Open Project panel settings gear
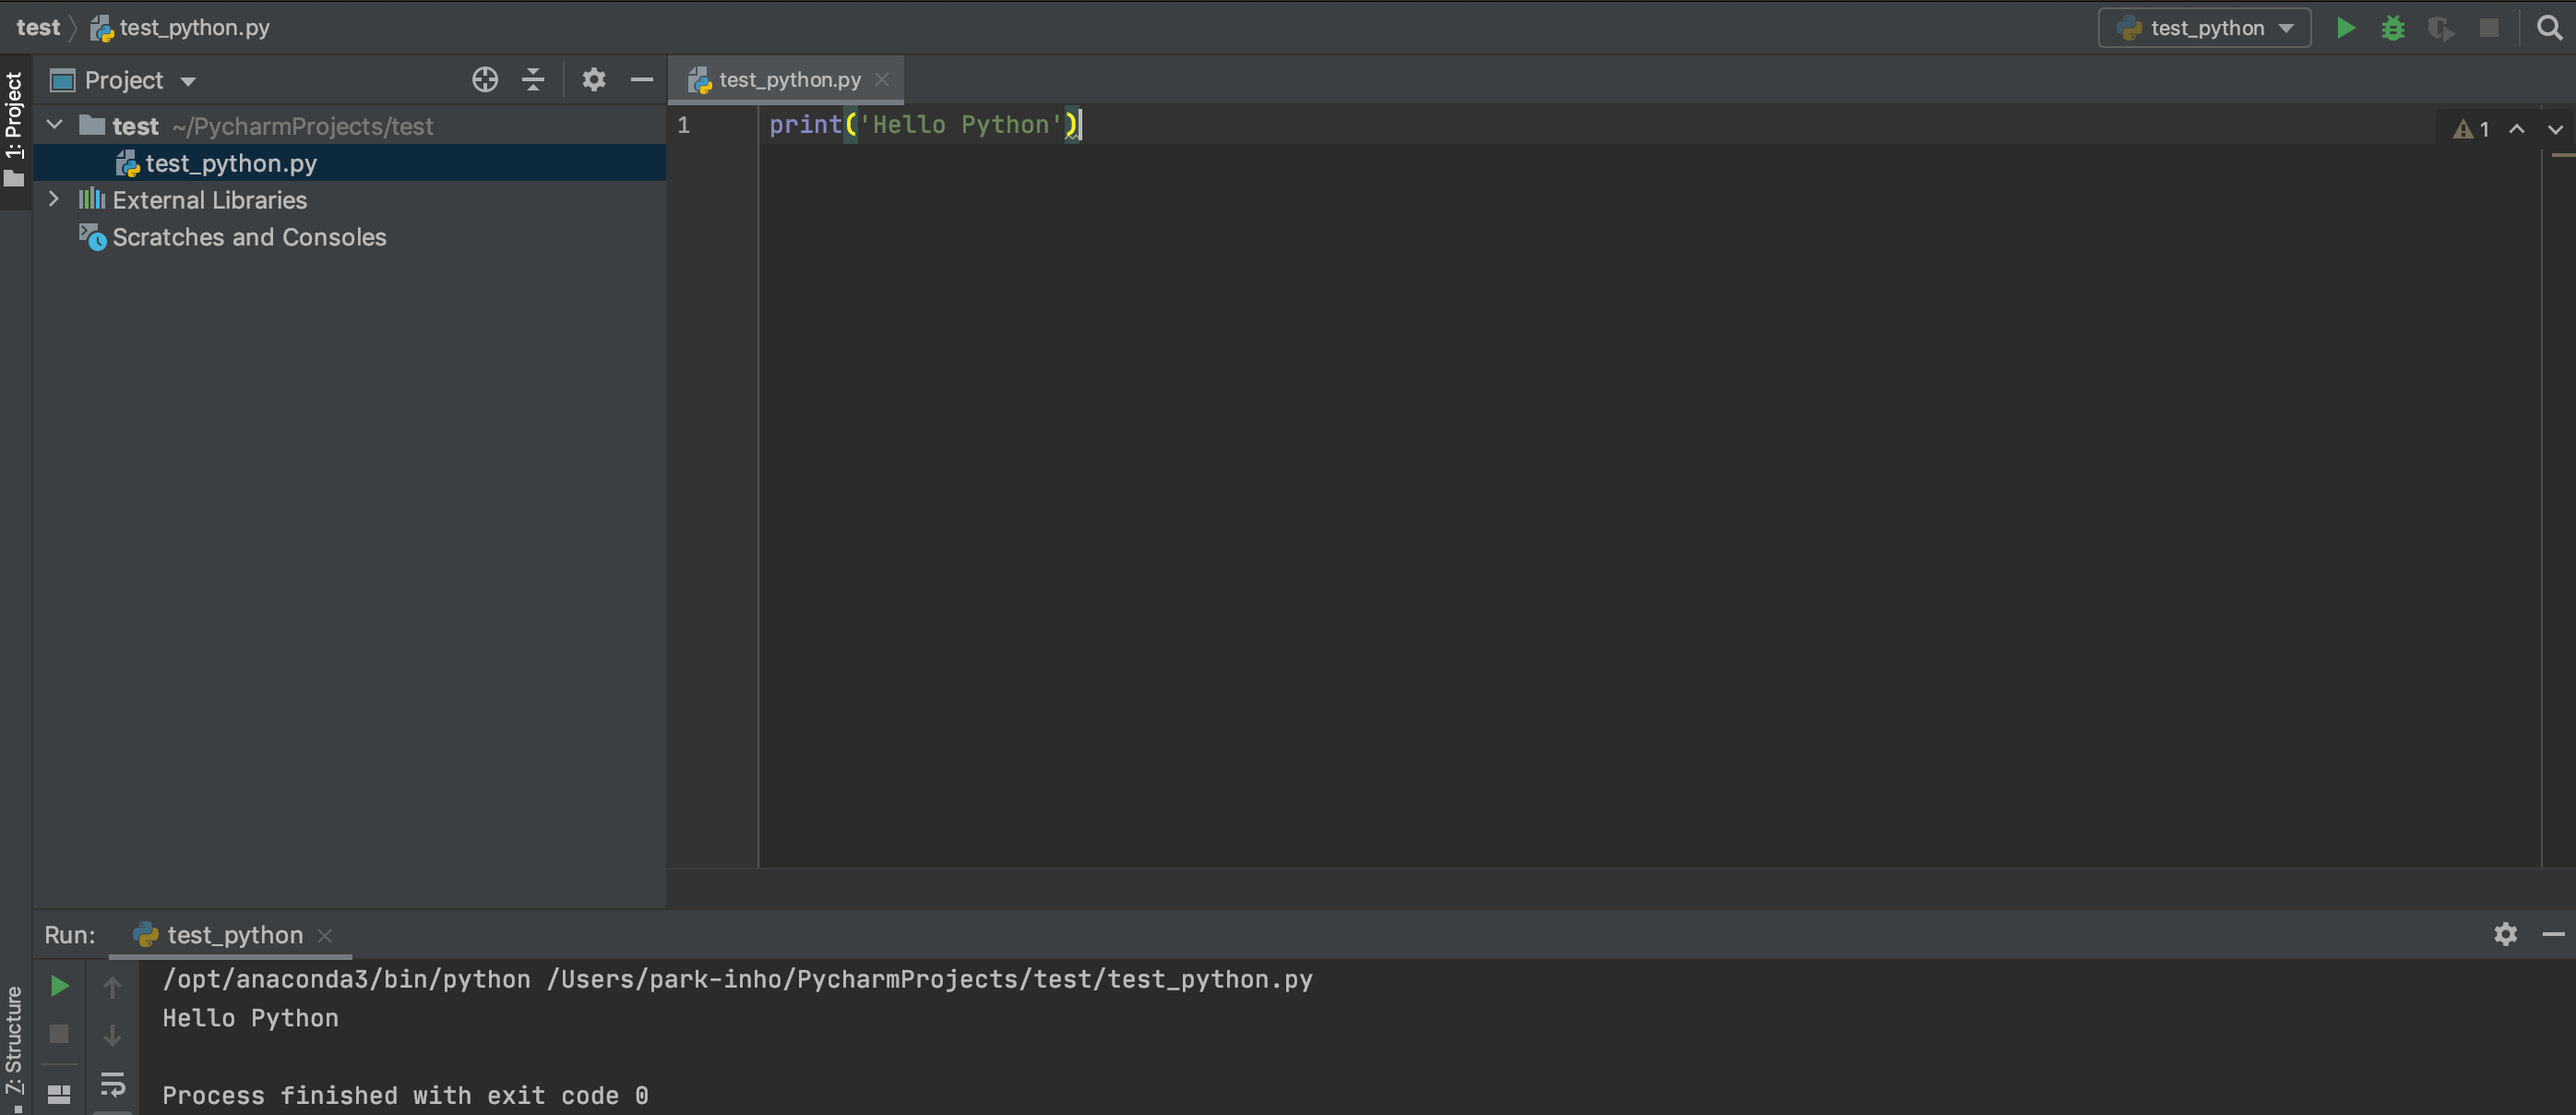2576x1115 pixels. tap(593, 80)
